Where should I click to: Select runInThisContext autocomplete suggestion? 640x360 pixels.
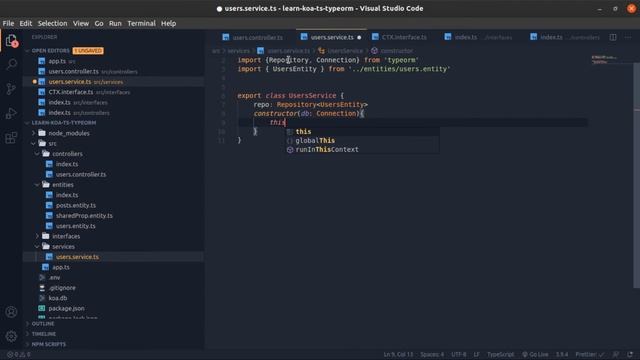point(362,149)
